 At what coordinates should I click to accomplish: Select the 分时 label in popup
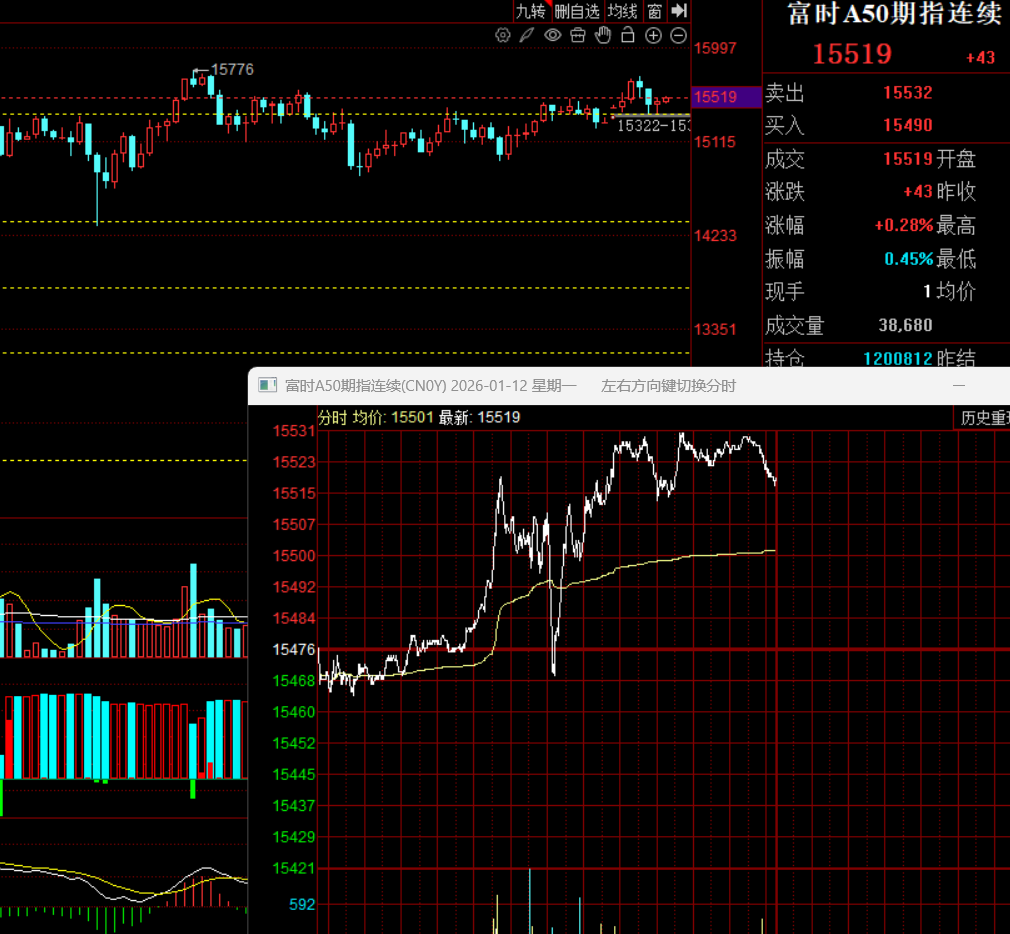click(332, 417)
